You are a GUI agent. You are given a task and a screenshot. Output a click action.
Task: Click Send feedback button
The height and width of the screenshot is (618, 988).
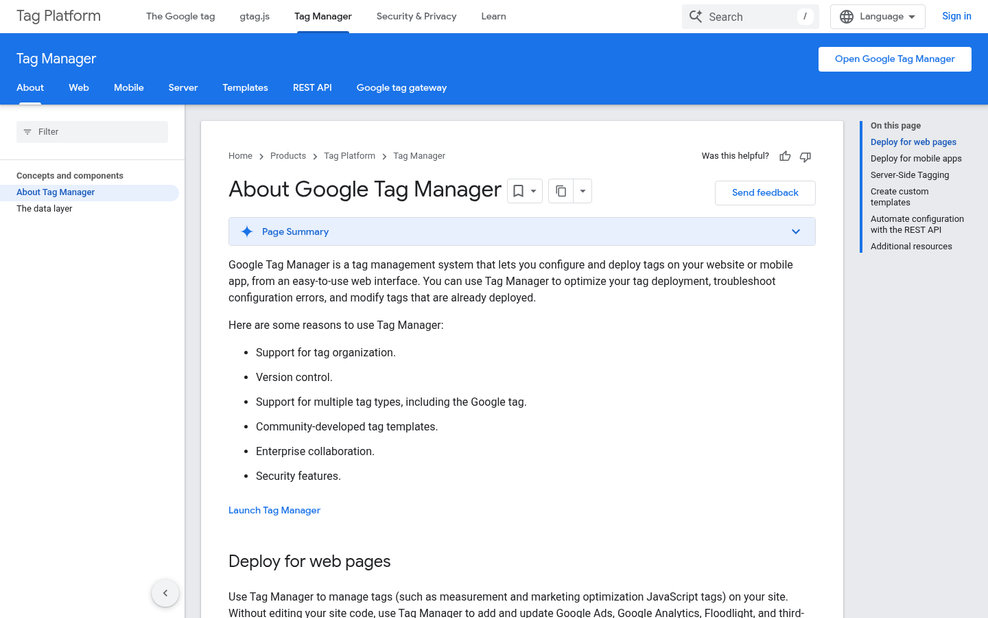[765, 193]
